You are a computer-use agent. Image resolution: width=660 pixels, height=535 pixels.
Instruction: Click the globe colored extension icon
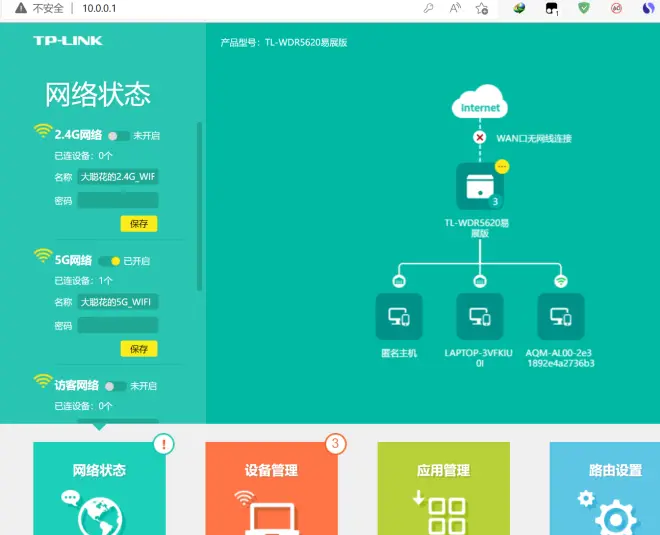[x=519, y=8]
